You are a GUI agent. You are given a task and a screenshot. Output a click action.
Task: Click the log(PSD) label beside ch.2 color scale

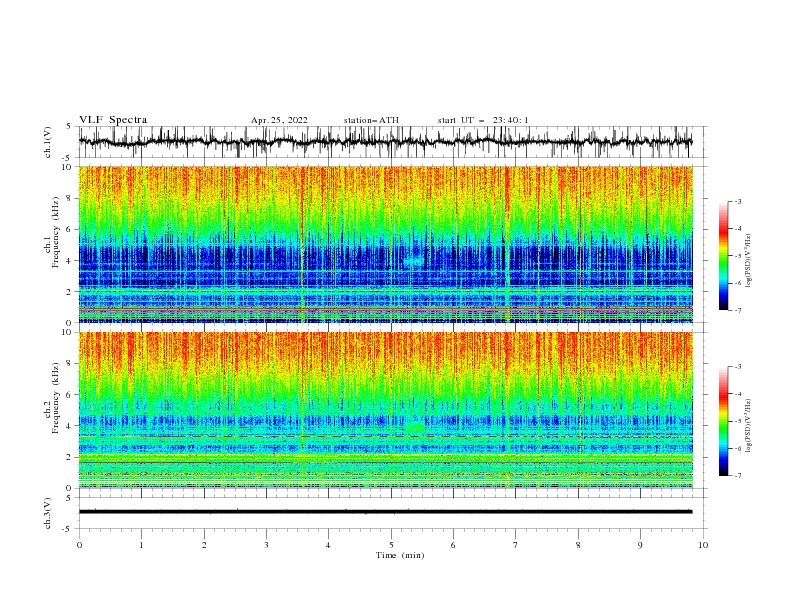(749, 426)
